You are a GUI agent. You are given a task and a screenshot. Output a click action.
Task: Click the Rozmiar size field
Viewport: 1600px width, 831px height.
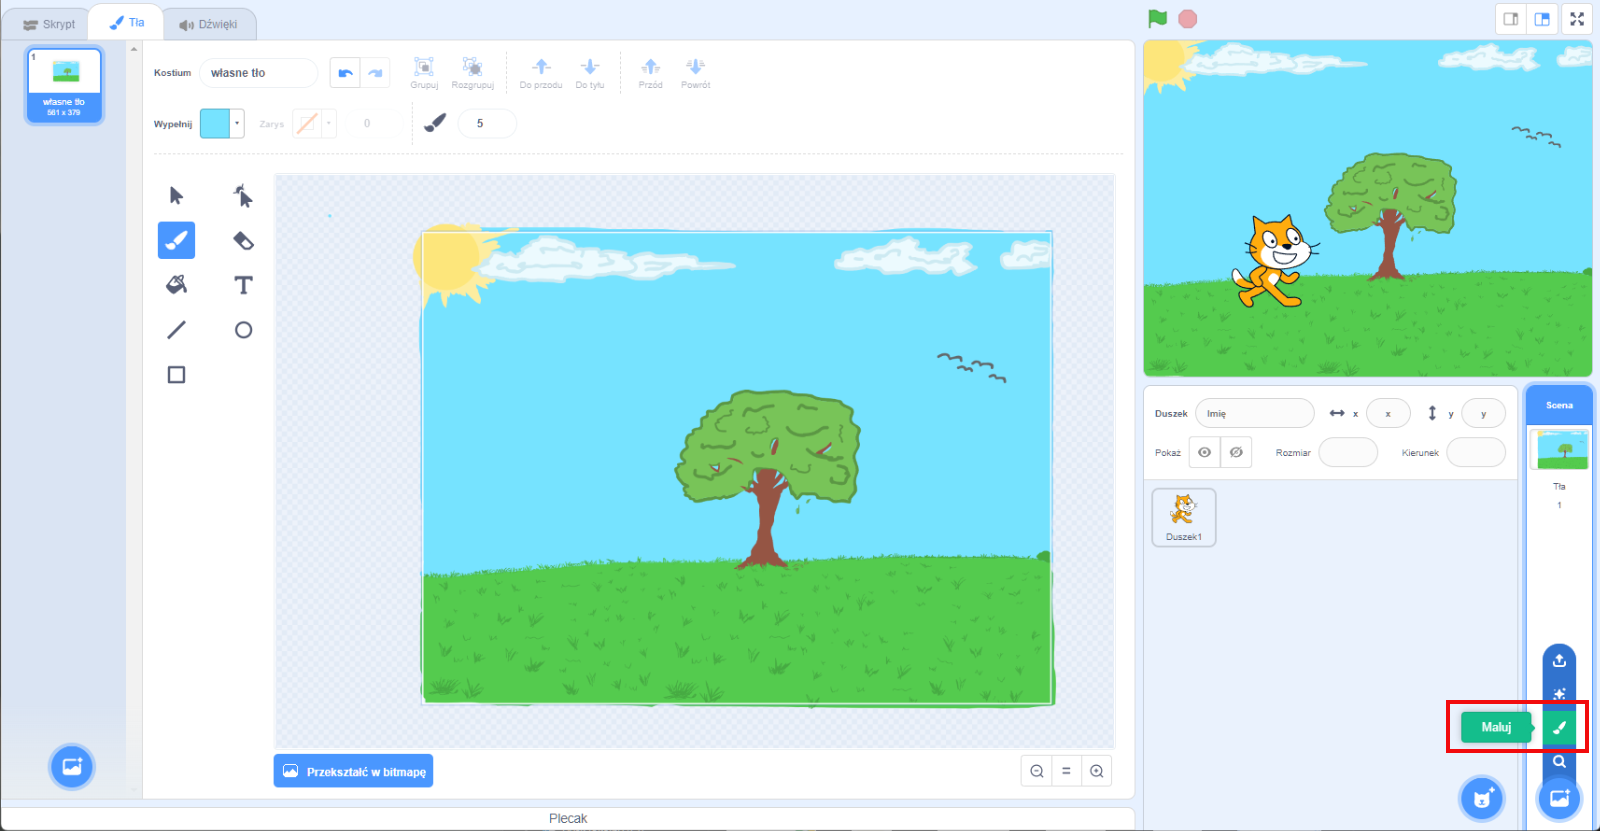[1348, 452]
